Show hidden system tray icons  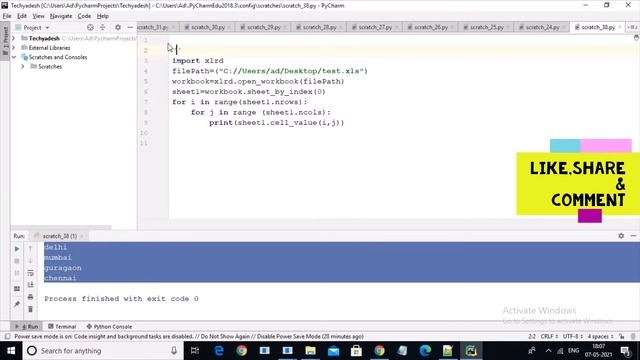[548, 351]
